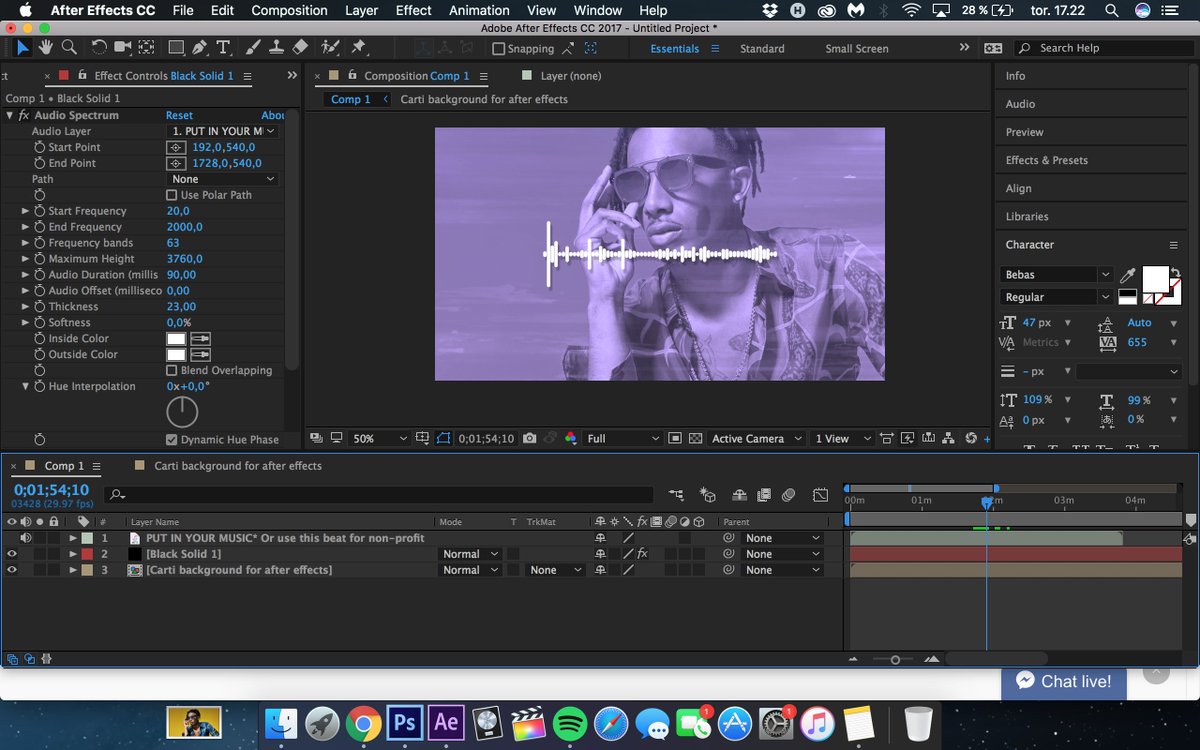This screenshot has width=1200, height=750.
Task: Select the Hand tool
Action: coord(46,47)
